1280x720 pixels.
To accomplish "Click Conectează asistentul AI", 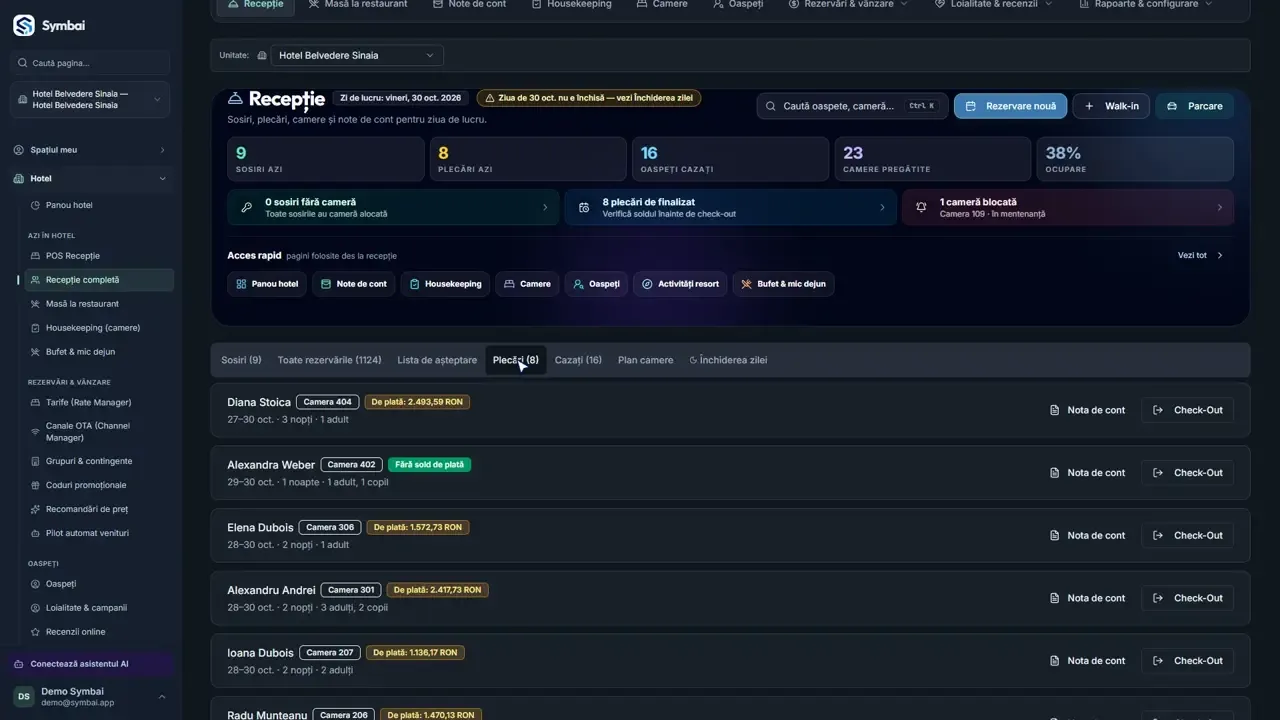I will 90,664.
